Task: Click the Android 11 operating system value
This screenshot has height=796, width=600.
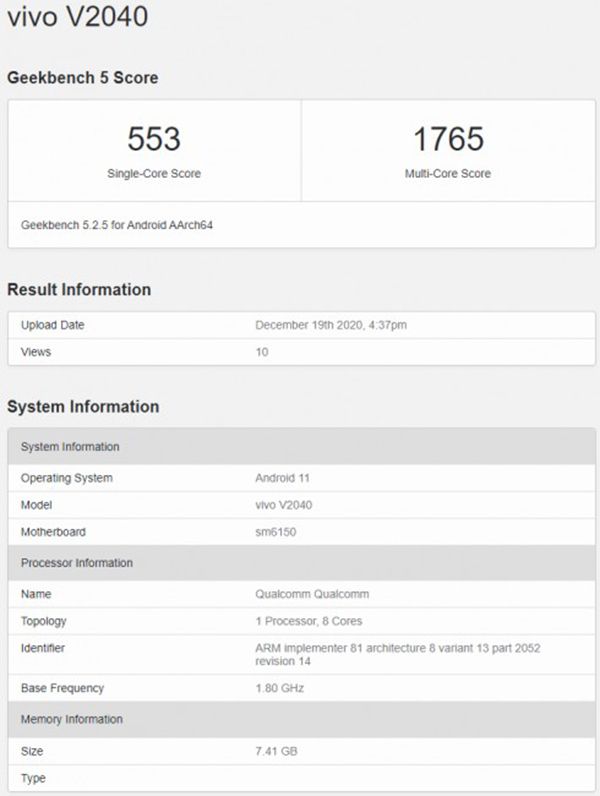Action: pyautogui.click(x=284, y=478)
